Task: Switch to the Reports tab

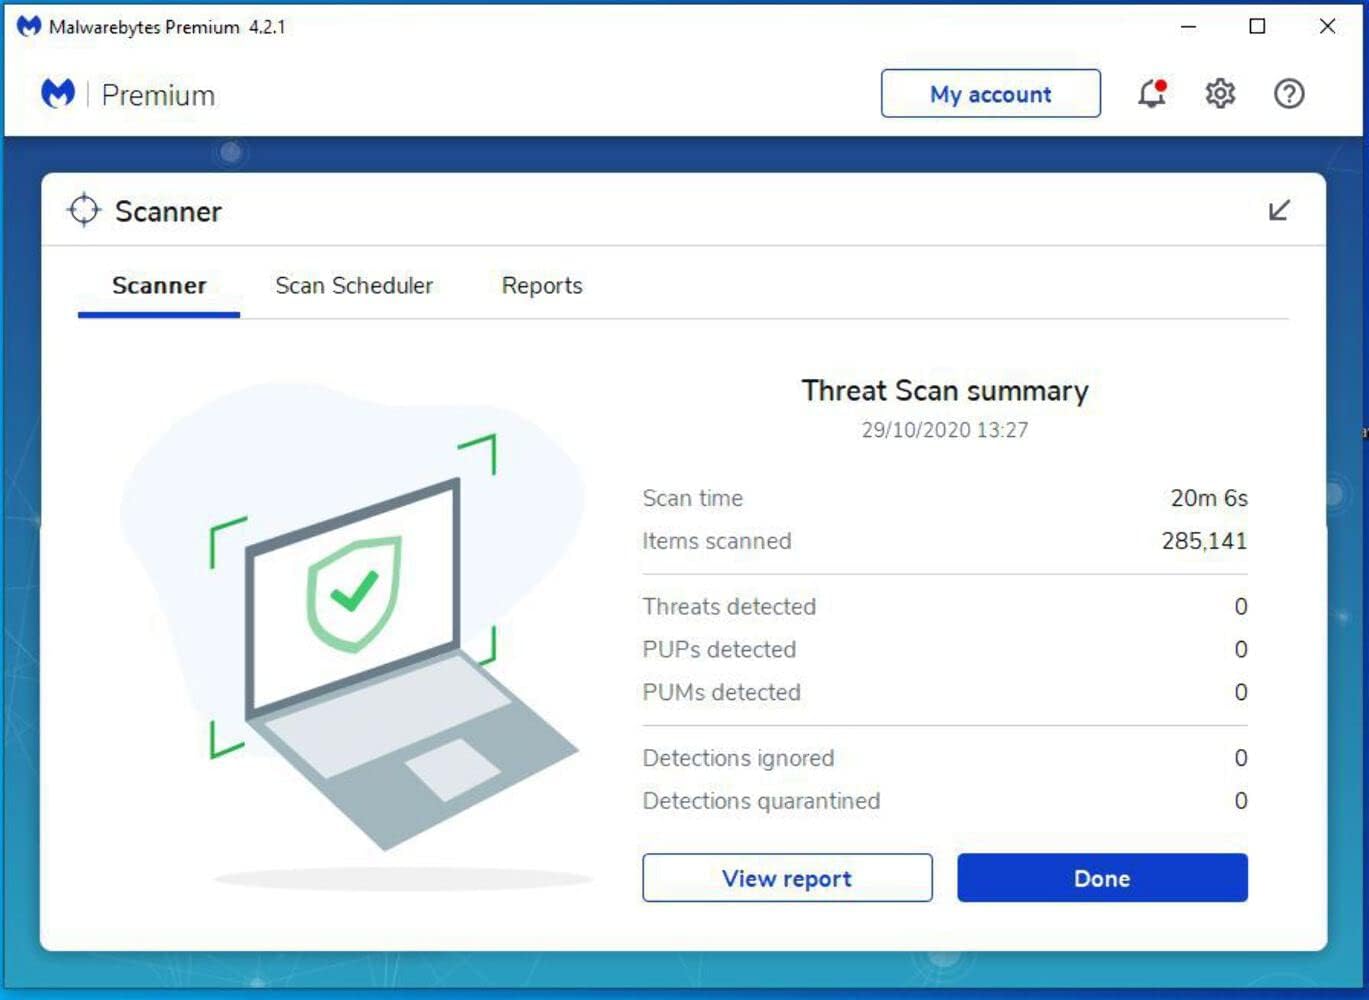Action: click(x=542, y=286)
